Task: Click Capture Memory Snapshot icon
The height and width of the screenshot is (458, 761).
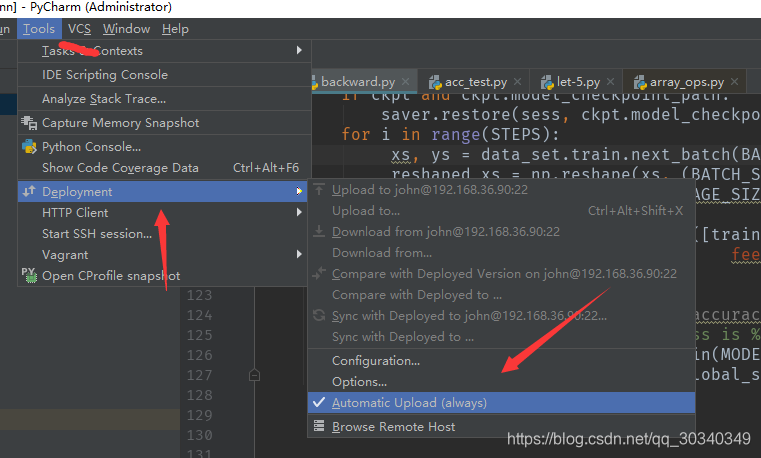Action: pos(29,123)
